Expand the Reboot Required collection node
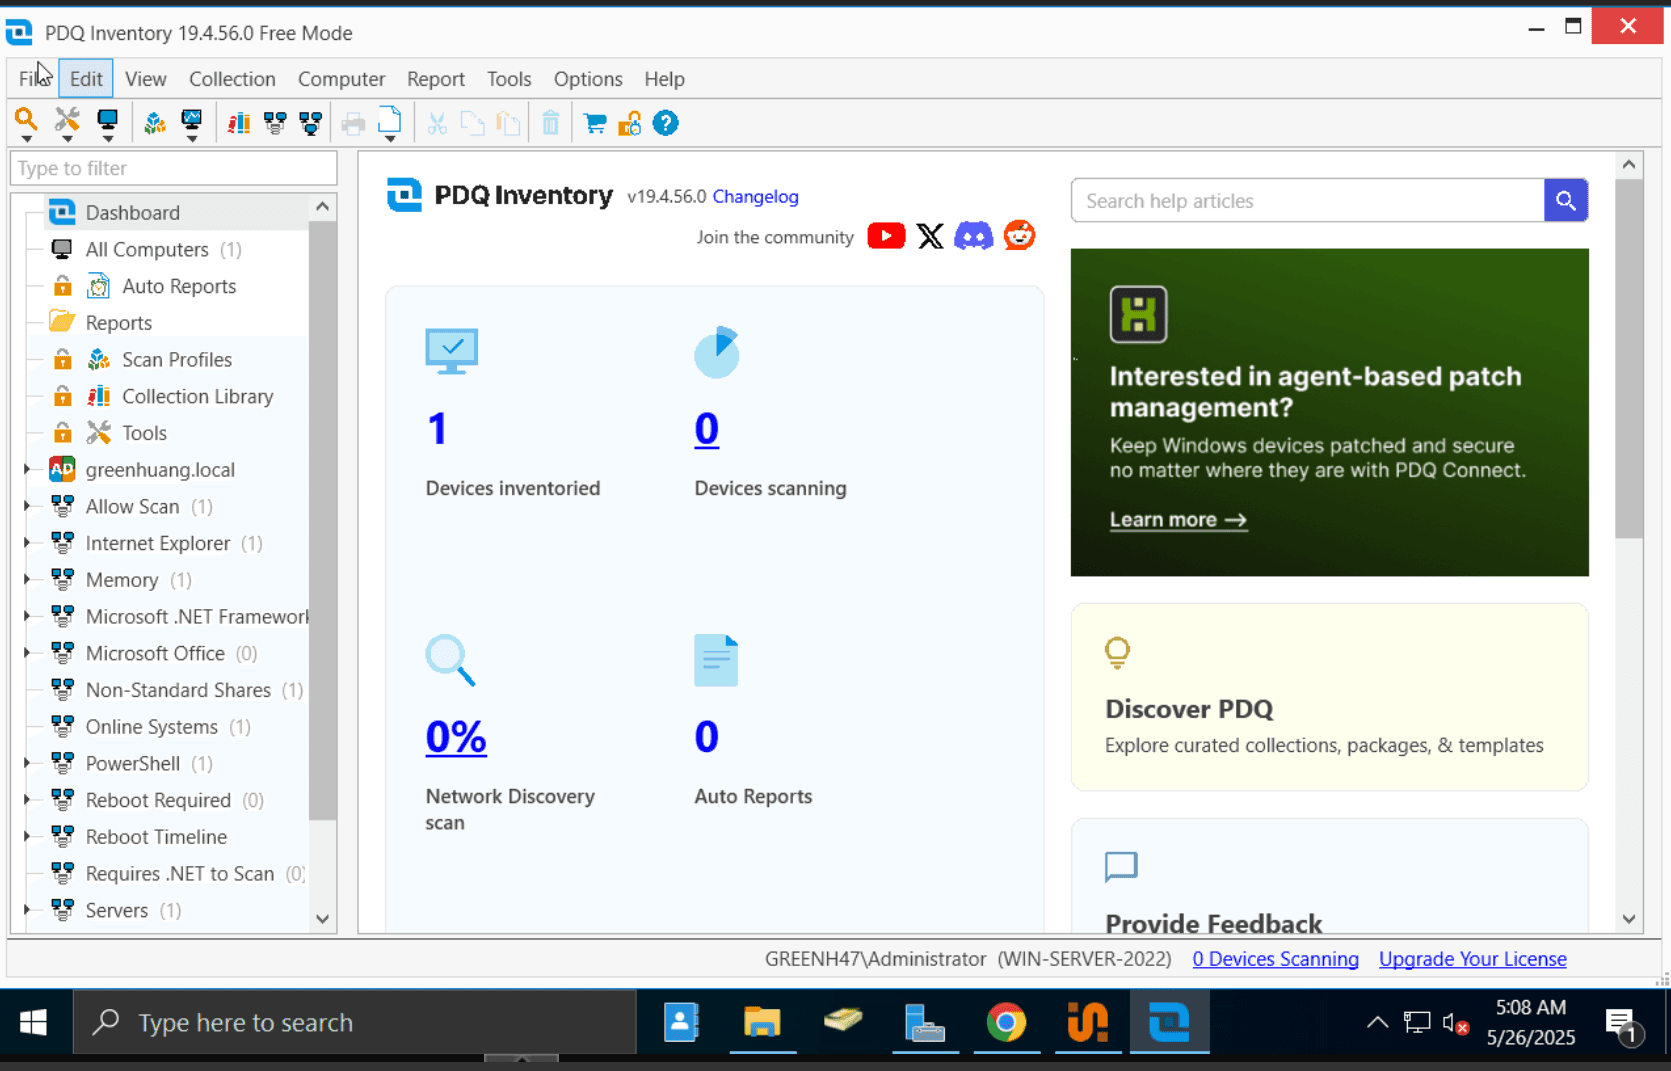Image resolution: width=1671 pixels, height=1071 pixels. pyautogui.click(x=27, y=800)
